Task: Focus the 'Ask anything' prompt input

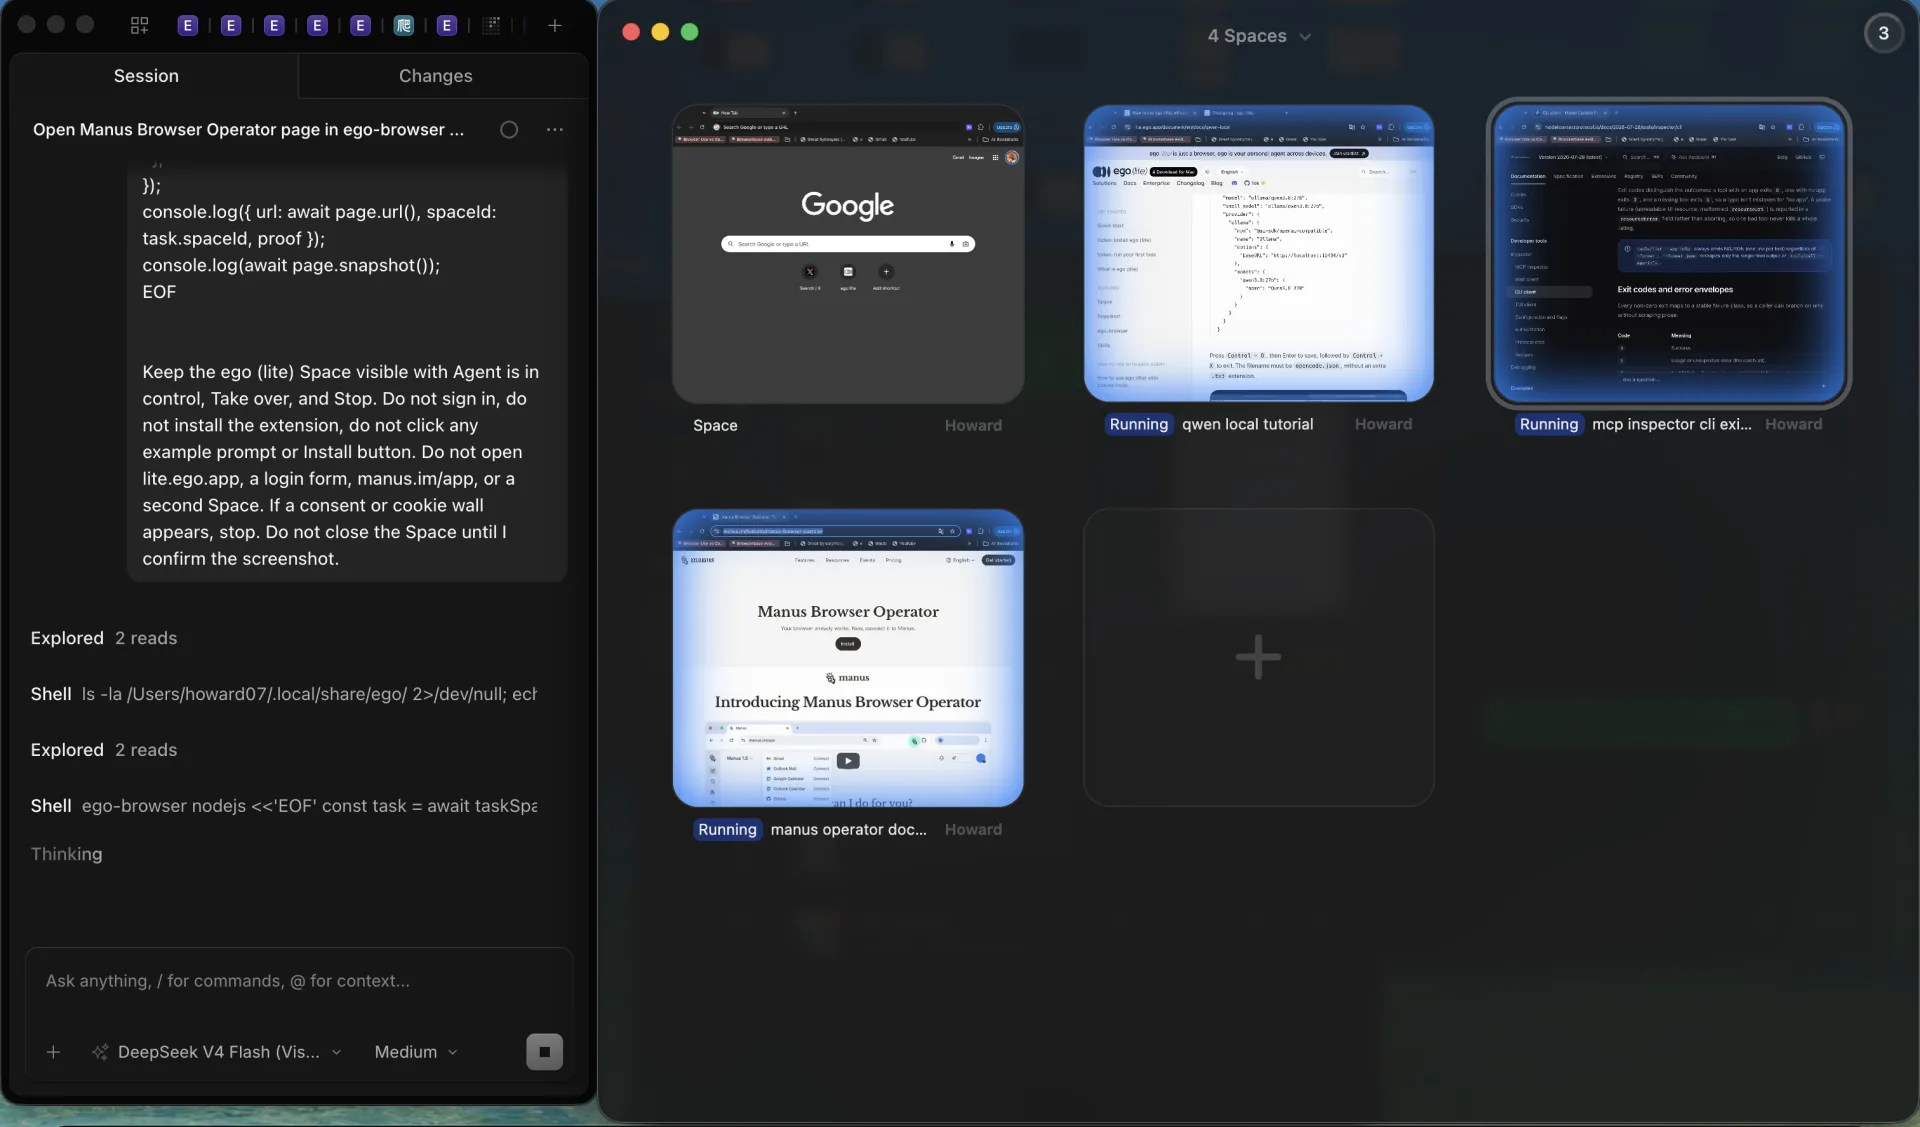Action: (299, 981)
